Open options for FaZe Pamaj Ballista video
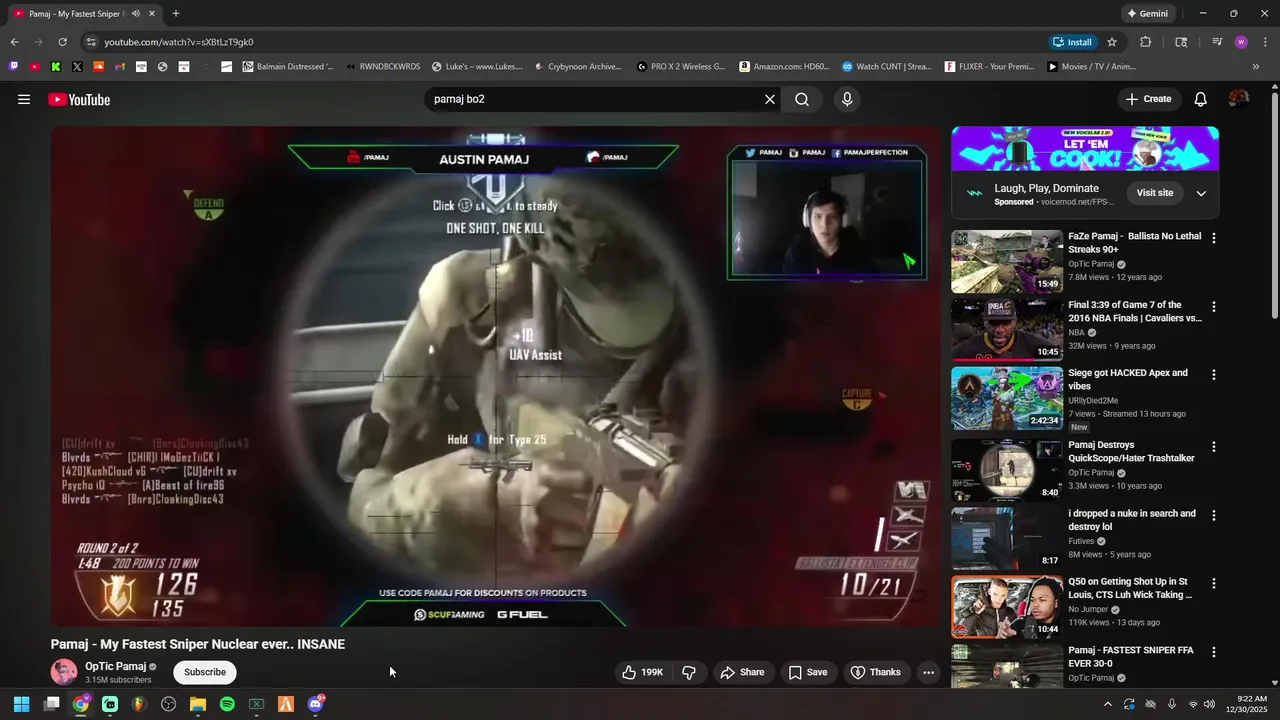Image resolution: width=1280 pixels, height=720 pixels. point(1214,238)
